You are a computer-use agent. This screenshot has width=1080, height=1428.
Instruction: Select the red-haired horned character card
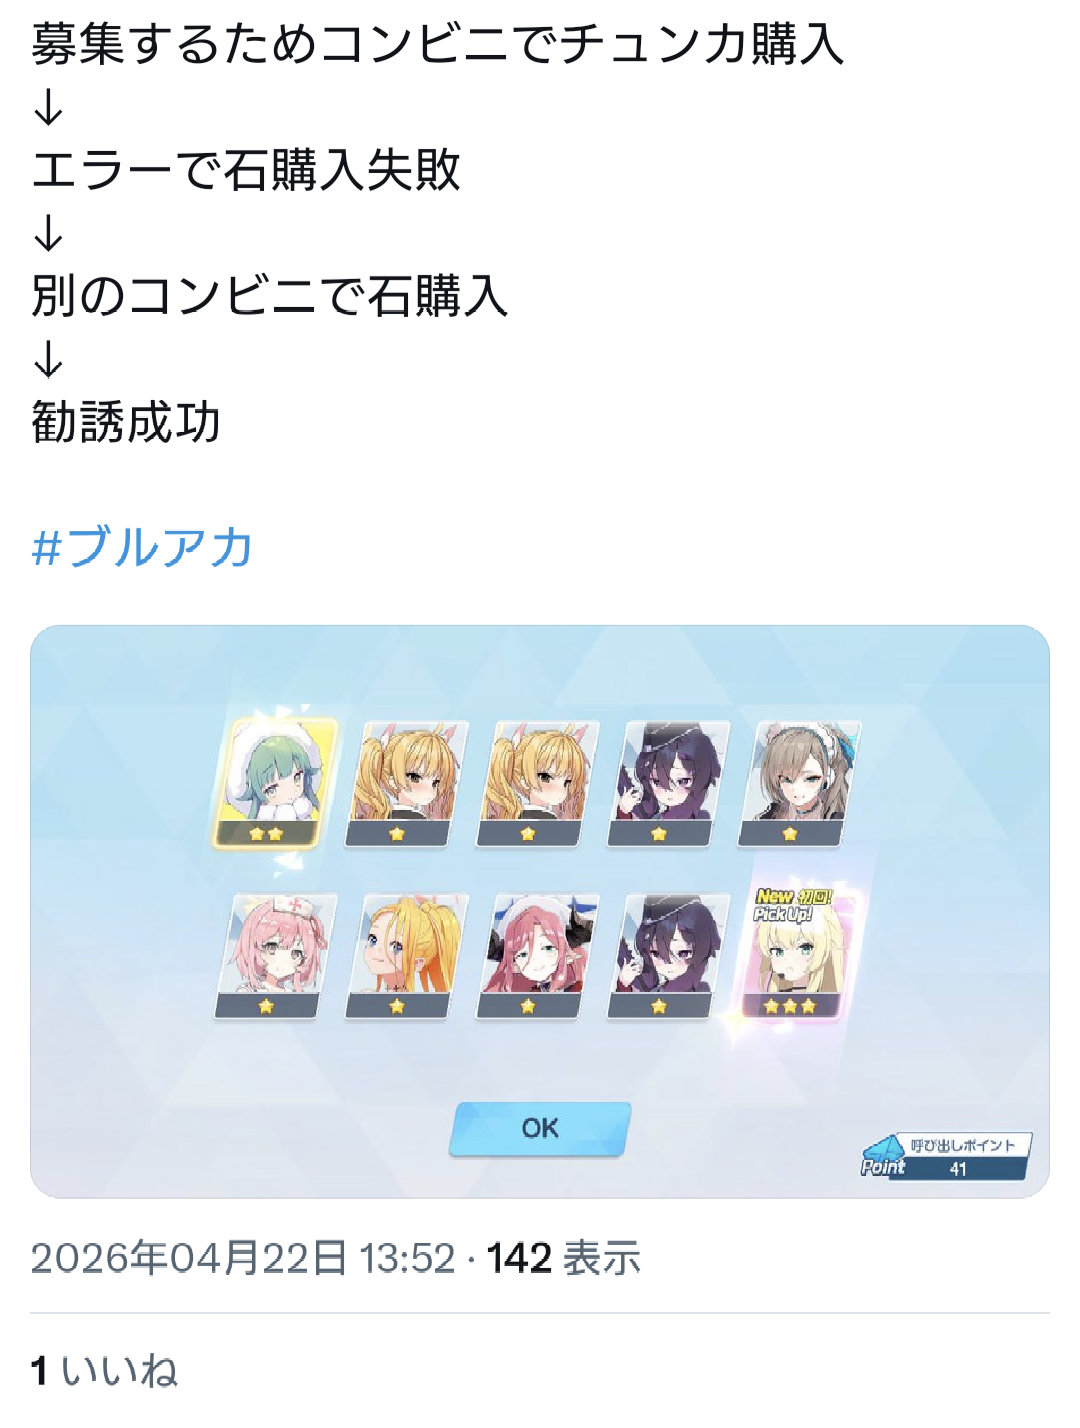pyautogui.click(x=536, y=957)
